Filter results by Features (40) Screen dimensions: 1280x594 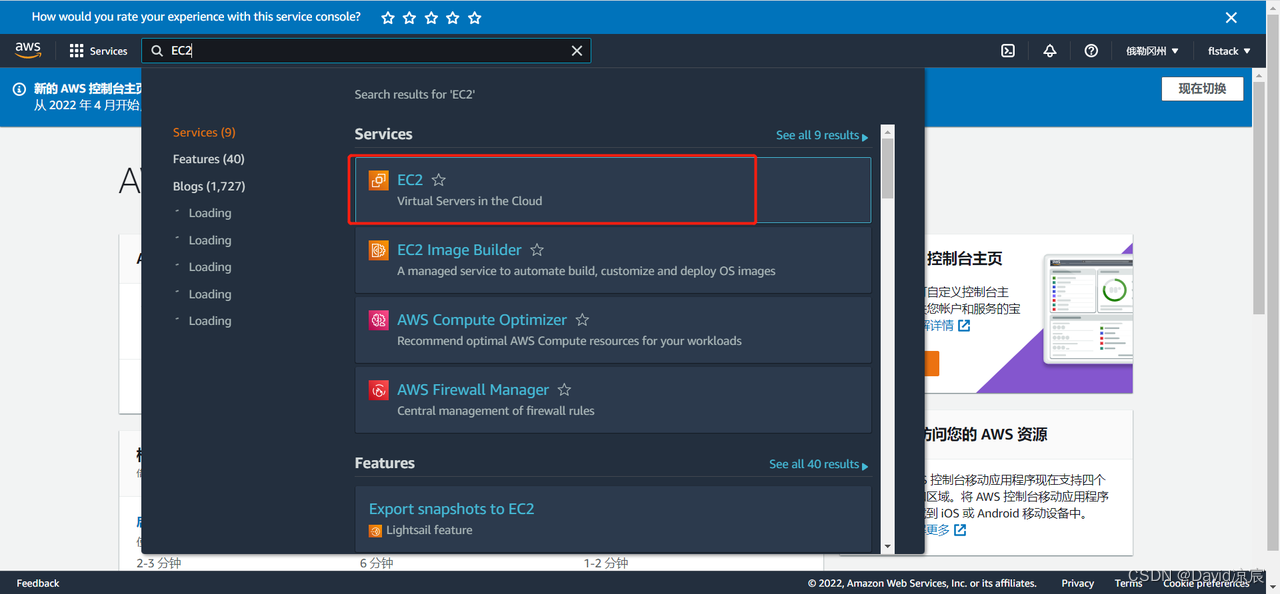tap(208, 159)
